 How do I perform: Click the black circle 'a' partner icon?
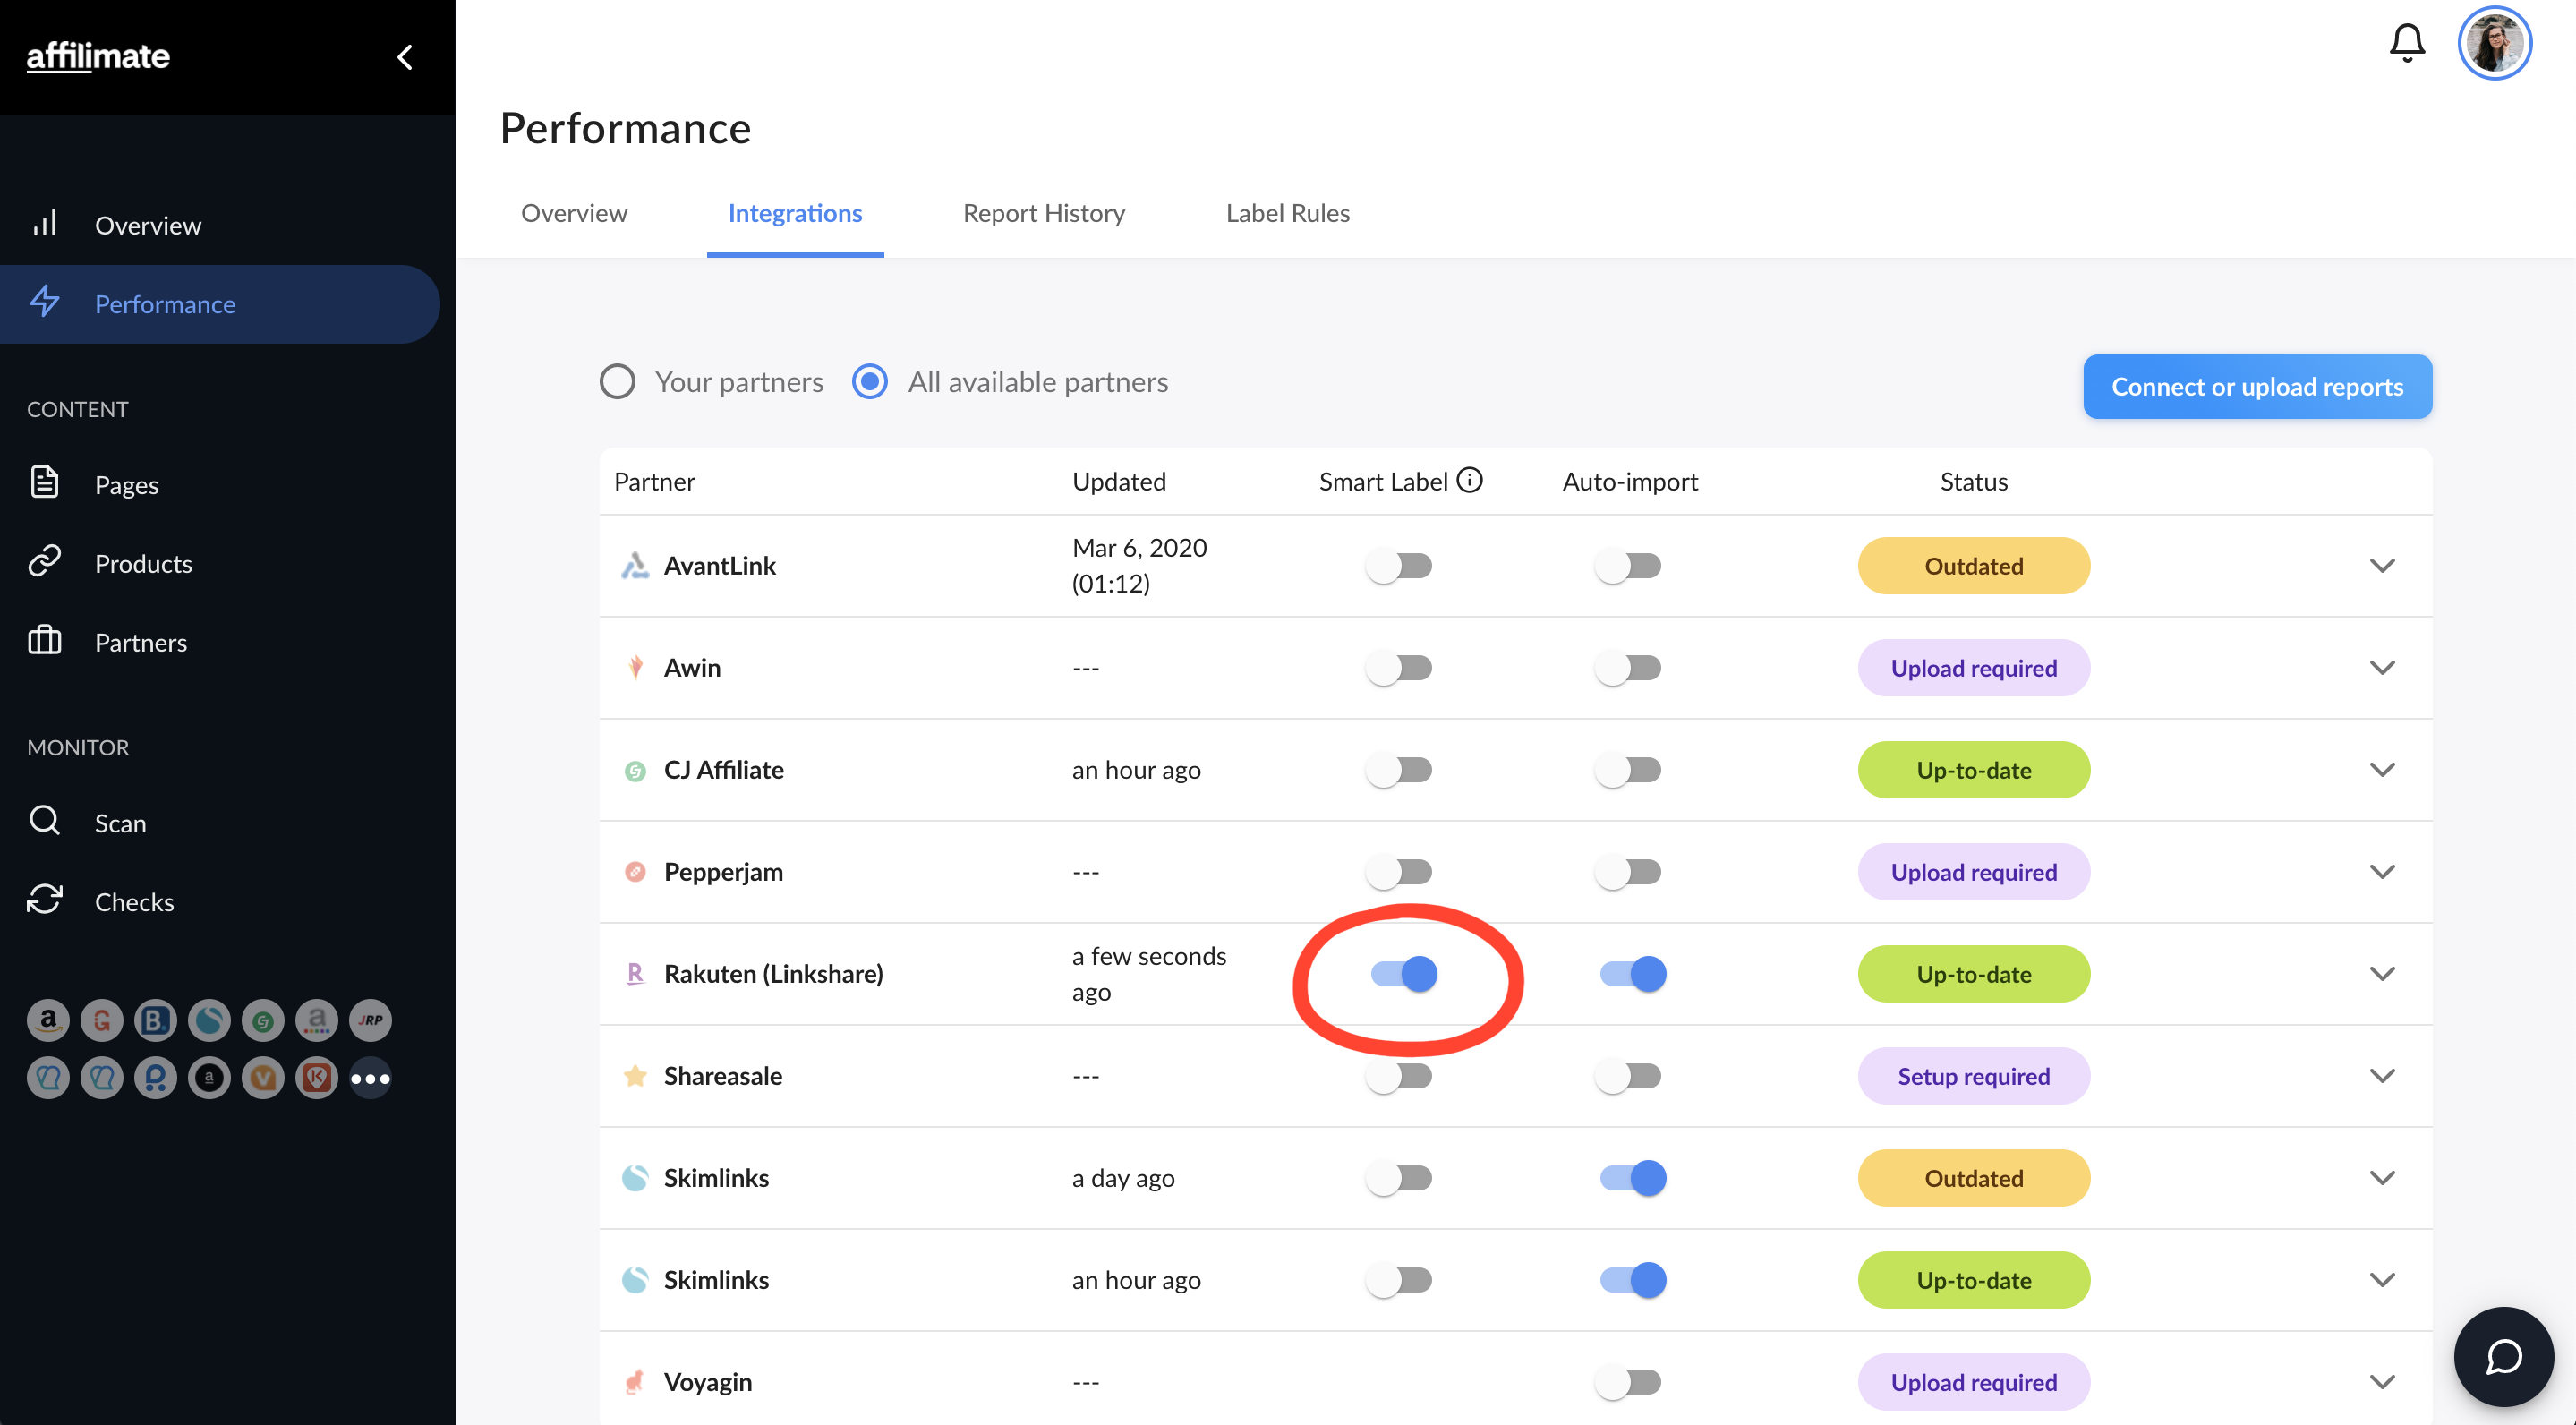tap(209, 1078)
